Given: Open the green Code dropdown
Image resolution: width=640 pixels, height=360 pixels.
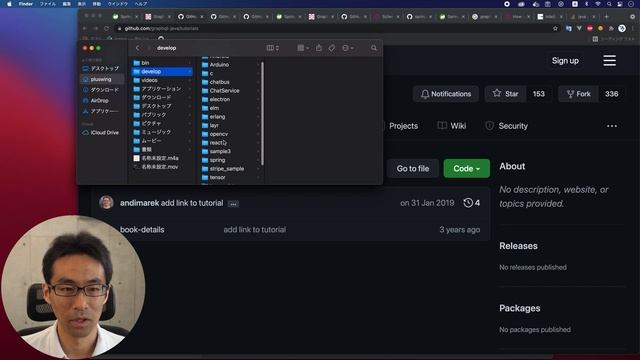Looking at the screenshot, I should click(x=467, y=169).
